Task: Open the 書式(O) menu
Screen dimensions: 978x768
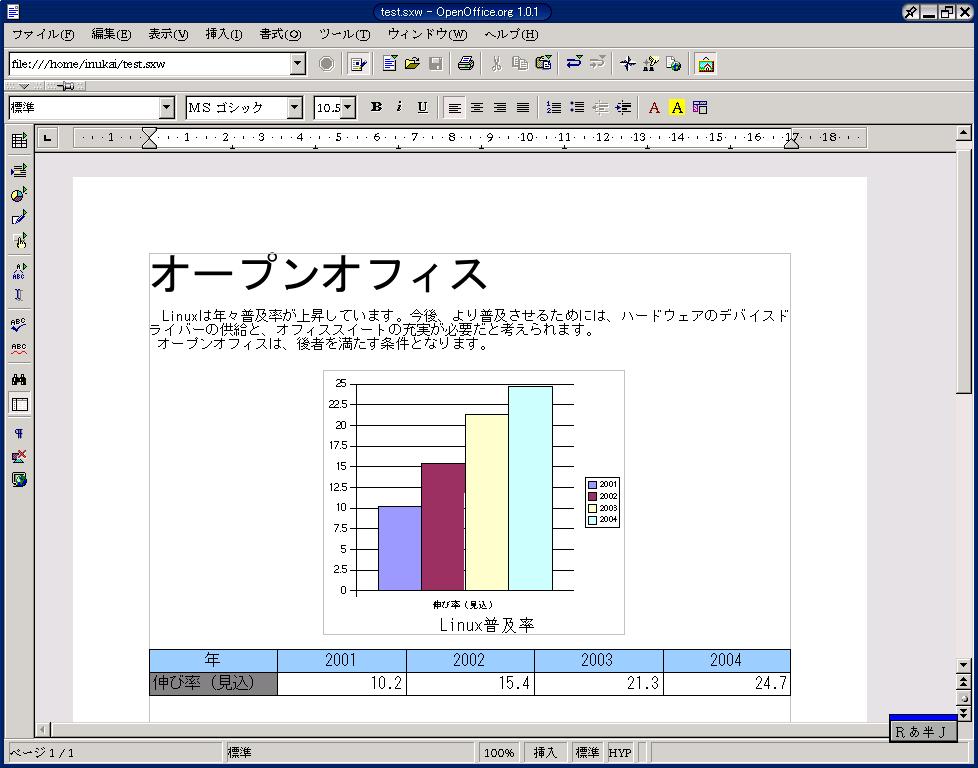Action: (280, 34)
